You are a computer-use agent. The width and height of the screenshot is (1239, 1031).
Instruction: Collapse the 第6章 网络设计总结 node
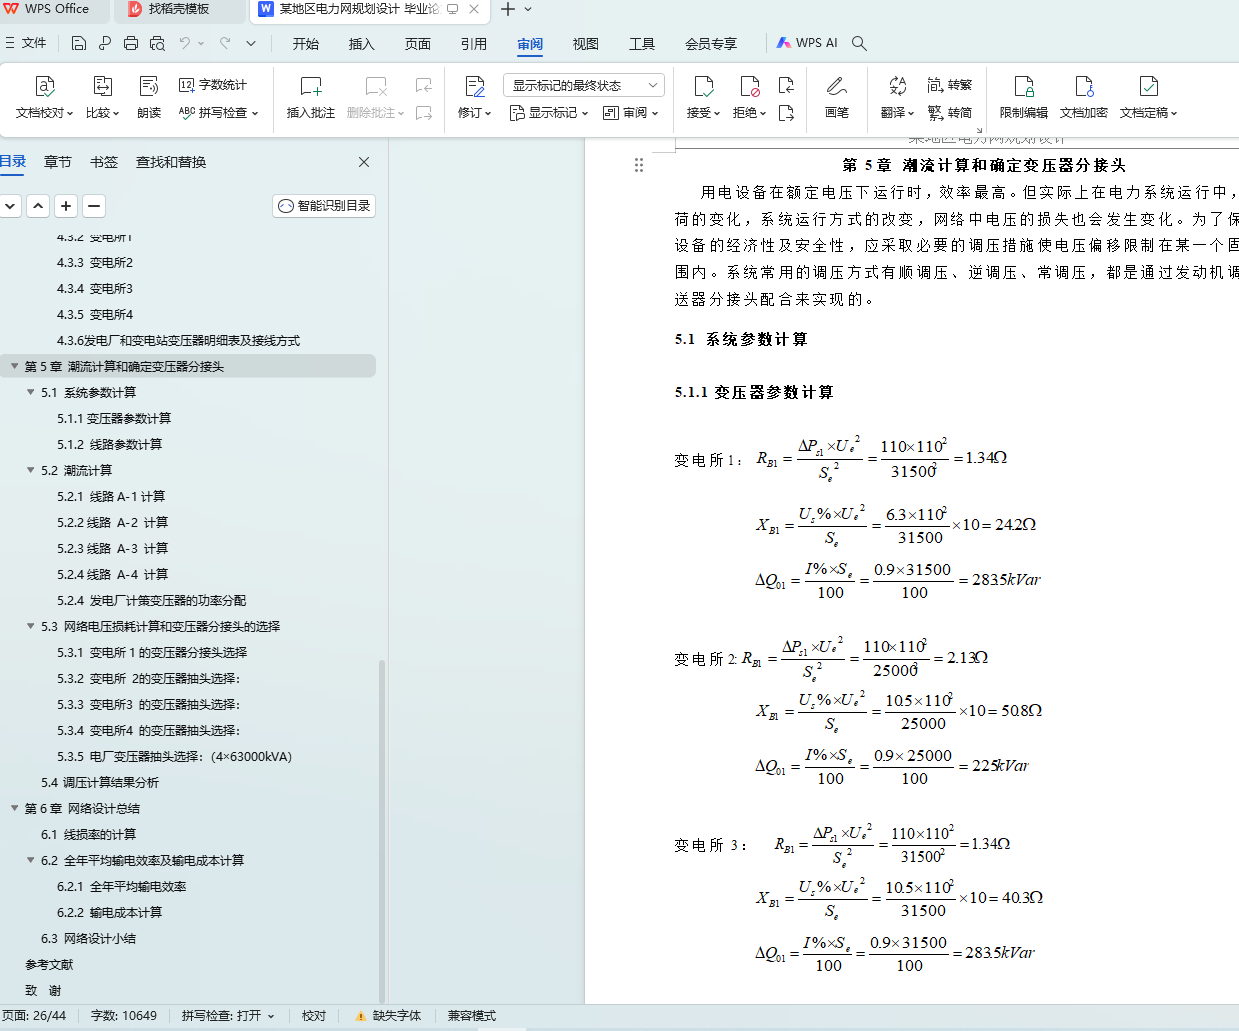click(x=15, y=808)
